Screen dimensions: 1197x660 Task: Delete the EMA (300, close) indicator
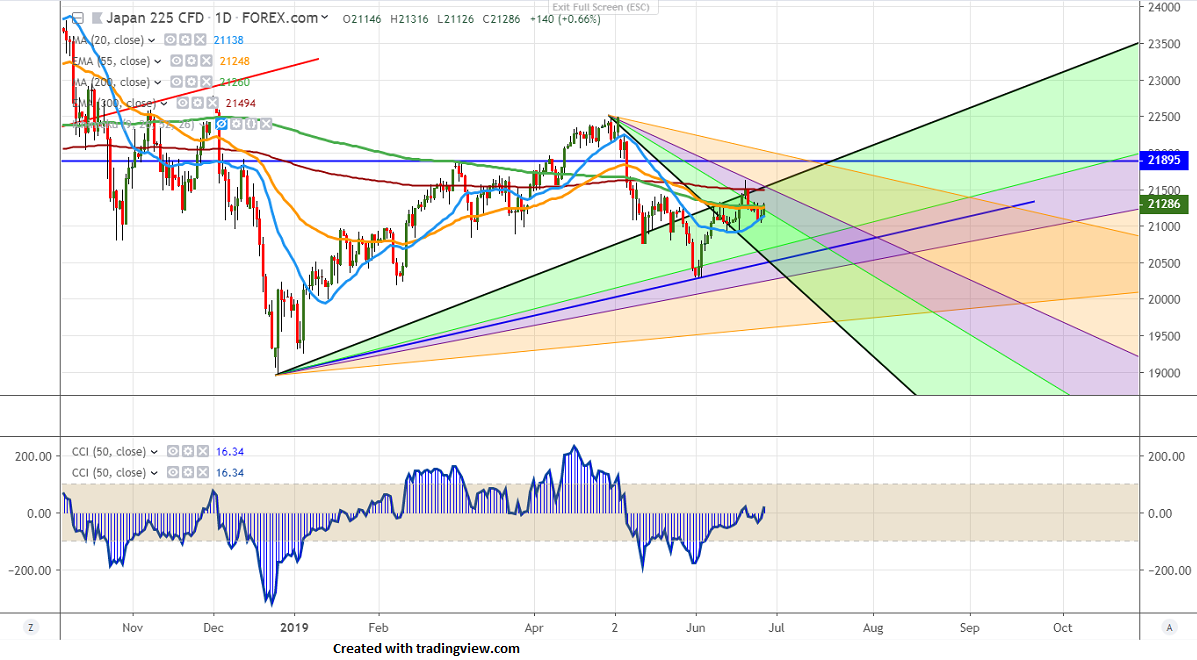[x=211, y=103]
